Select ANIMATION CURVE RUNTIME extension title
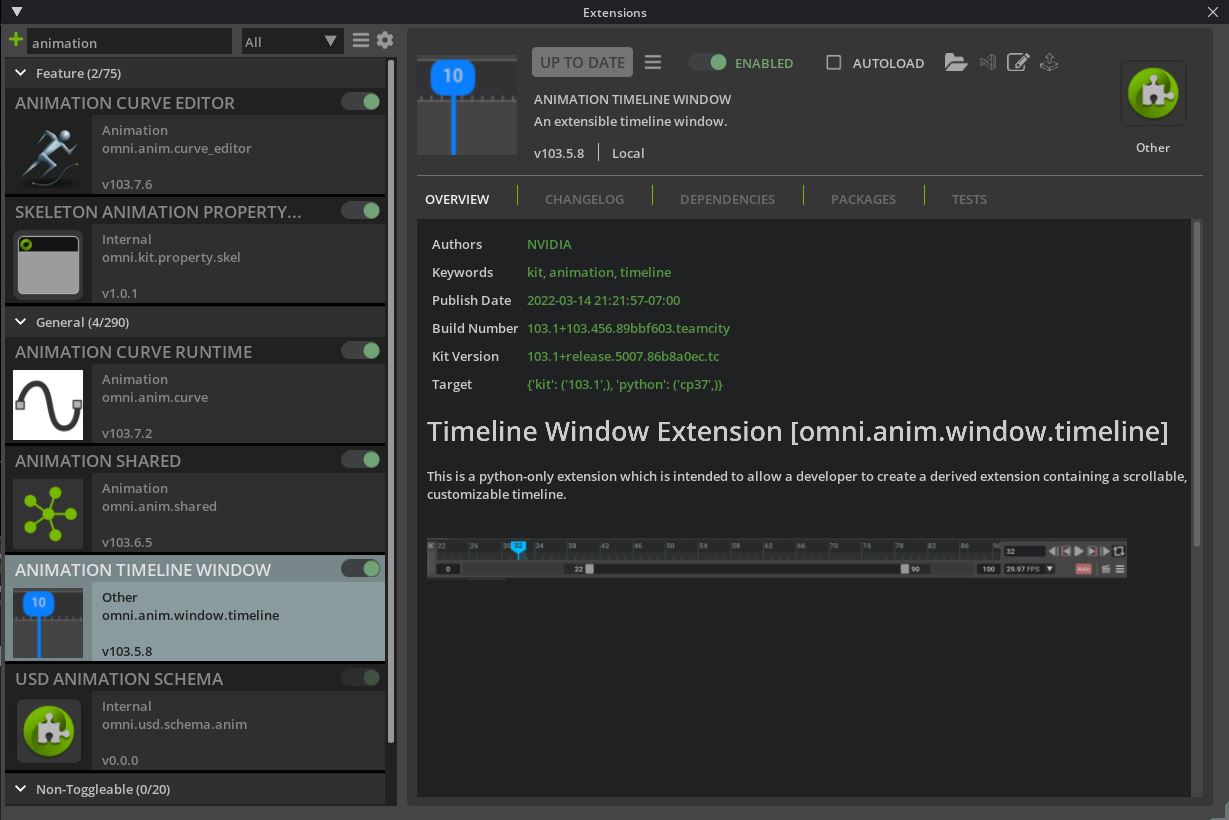Screen dimensions: 1229x820 click(133, 351)
